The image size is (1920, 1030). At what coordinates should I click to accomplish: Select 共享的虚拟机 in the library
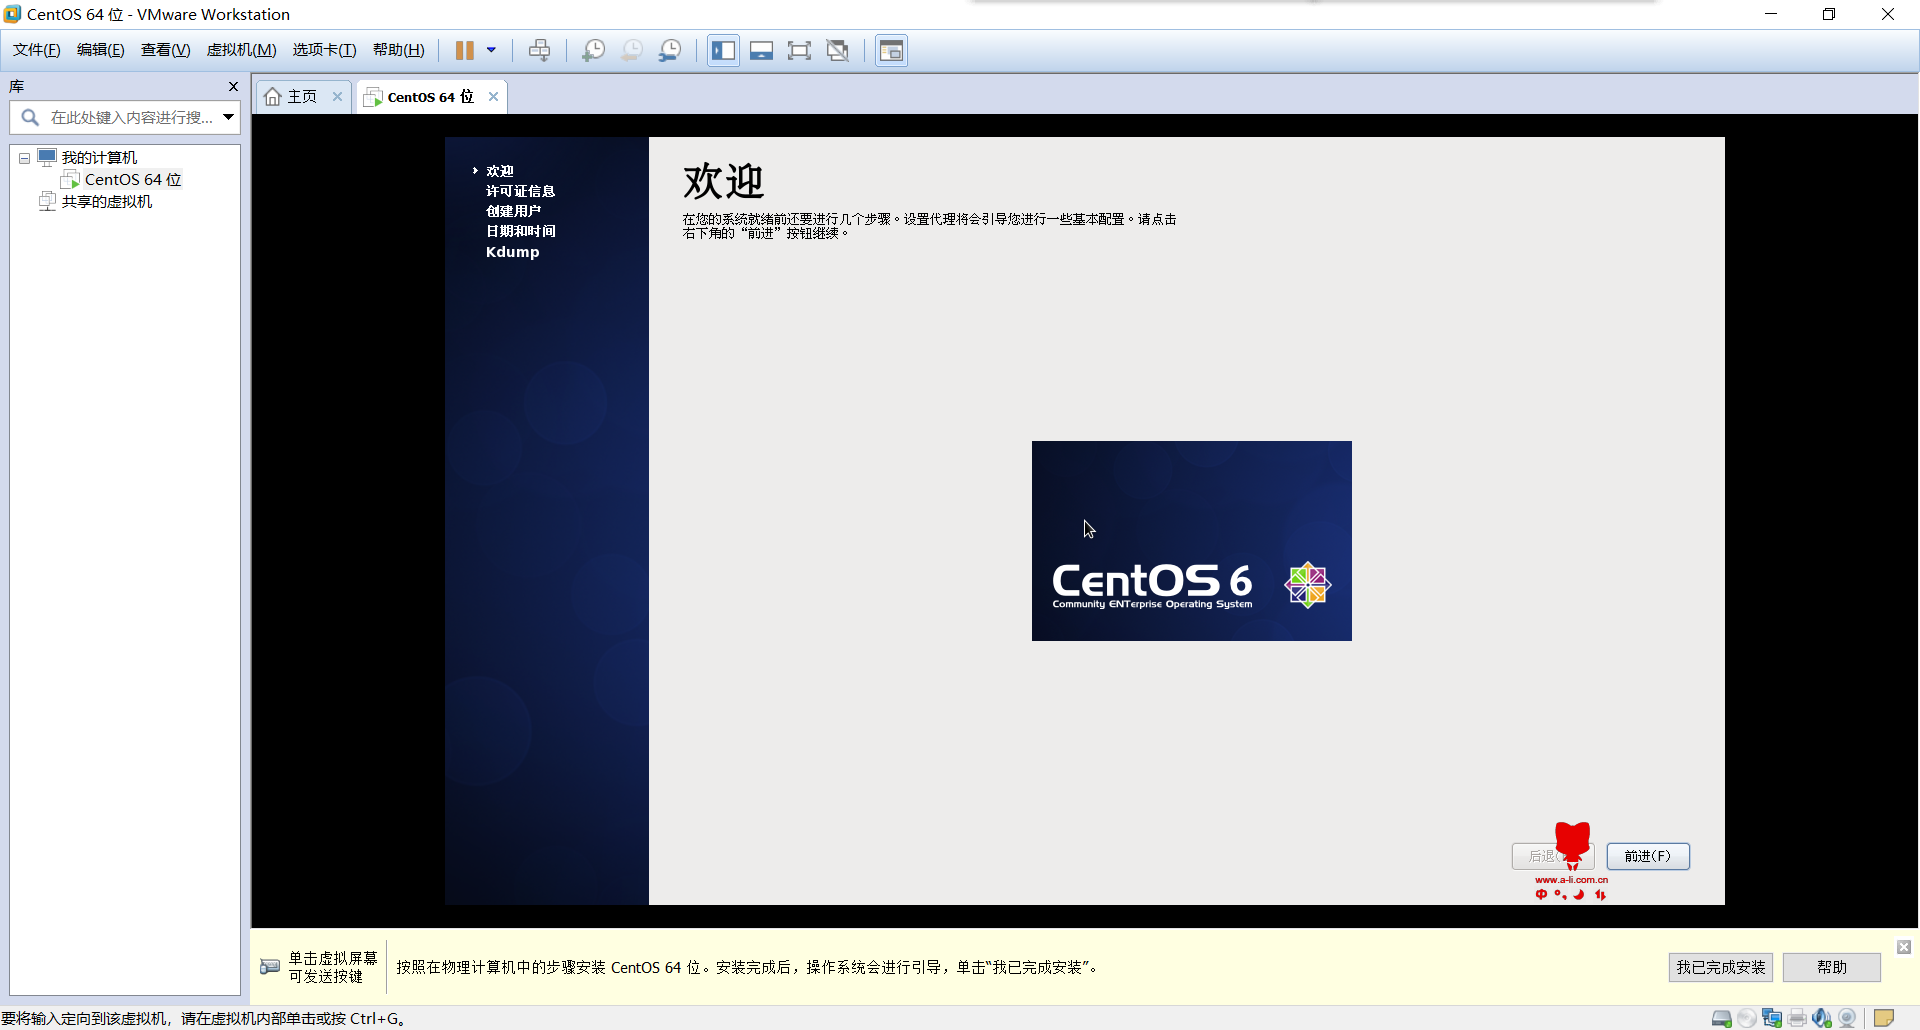click(107, 202)
